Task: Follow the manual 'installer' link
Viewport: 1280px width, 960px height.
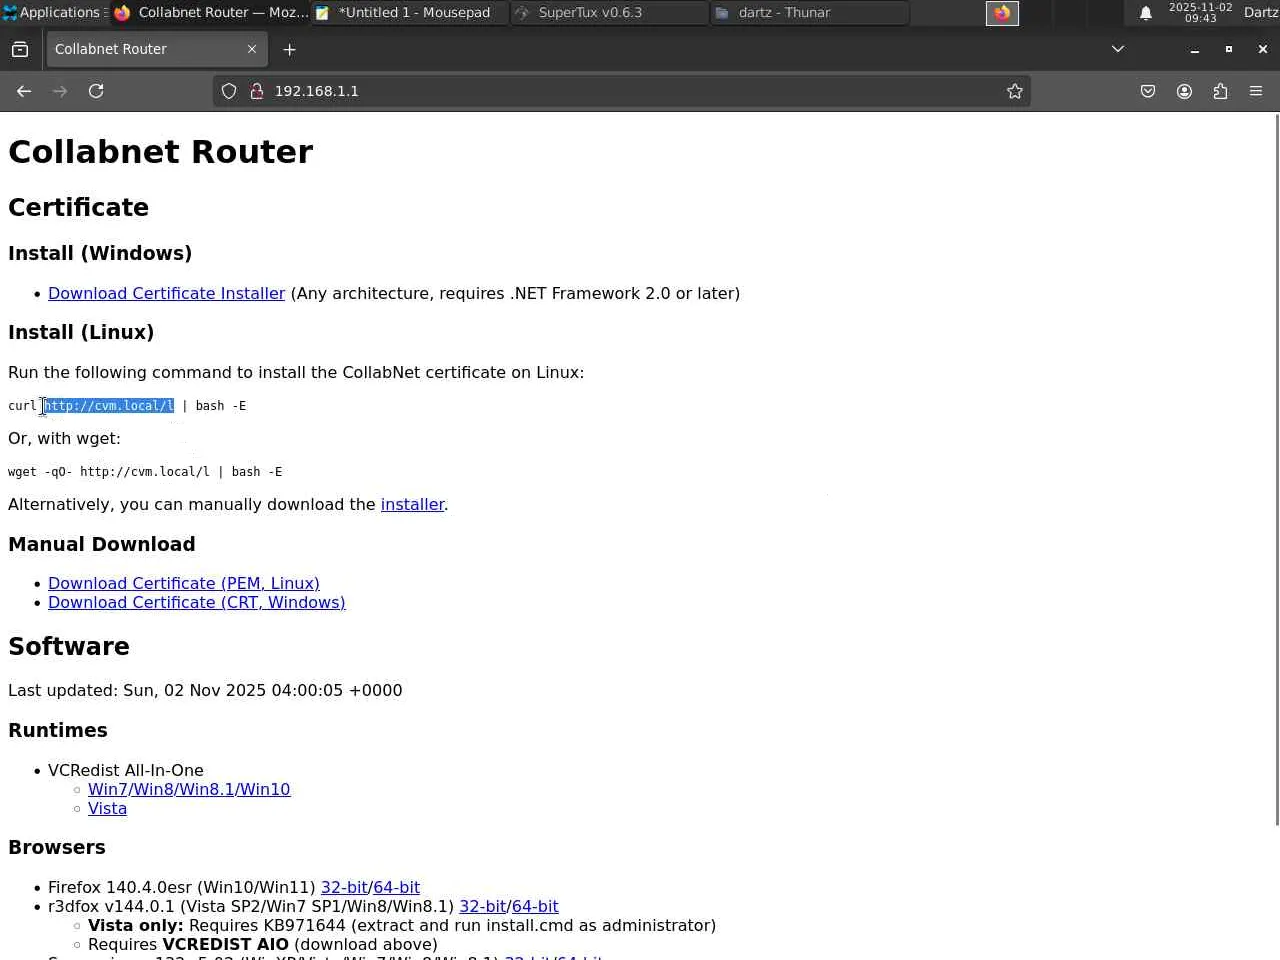Action: click(x=412, y=504)
